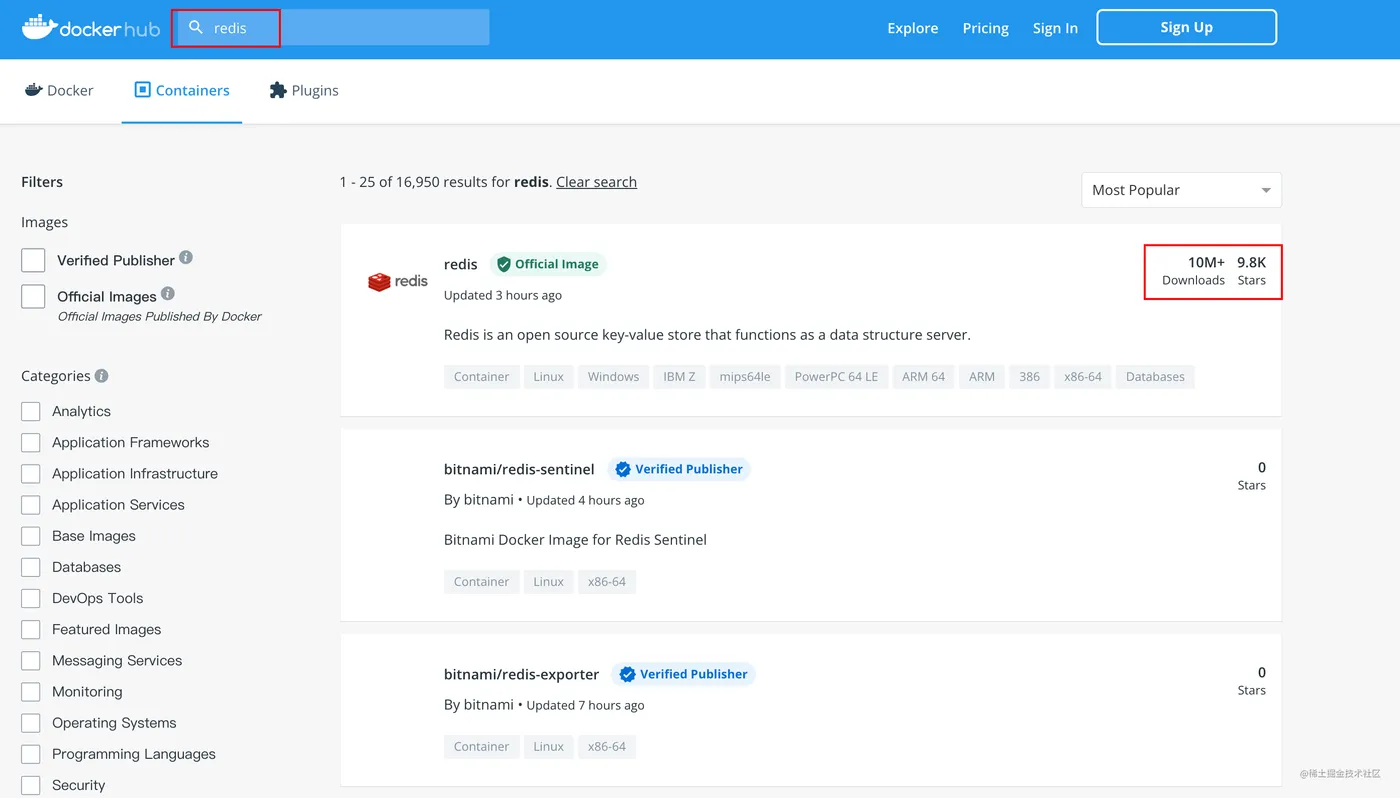The image size is (1400, 798).
Task: Click the Verified Publisher info icon
Action: click(186, 258)
